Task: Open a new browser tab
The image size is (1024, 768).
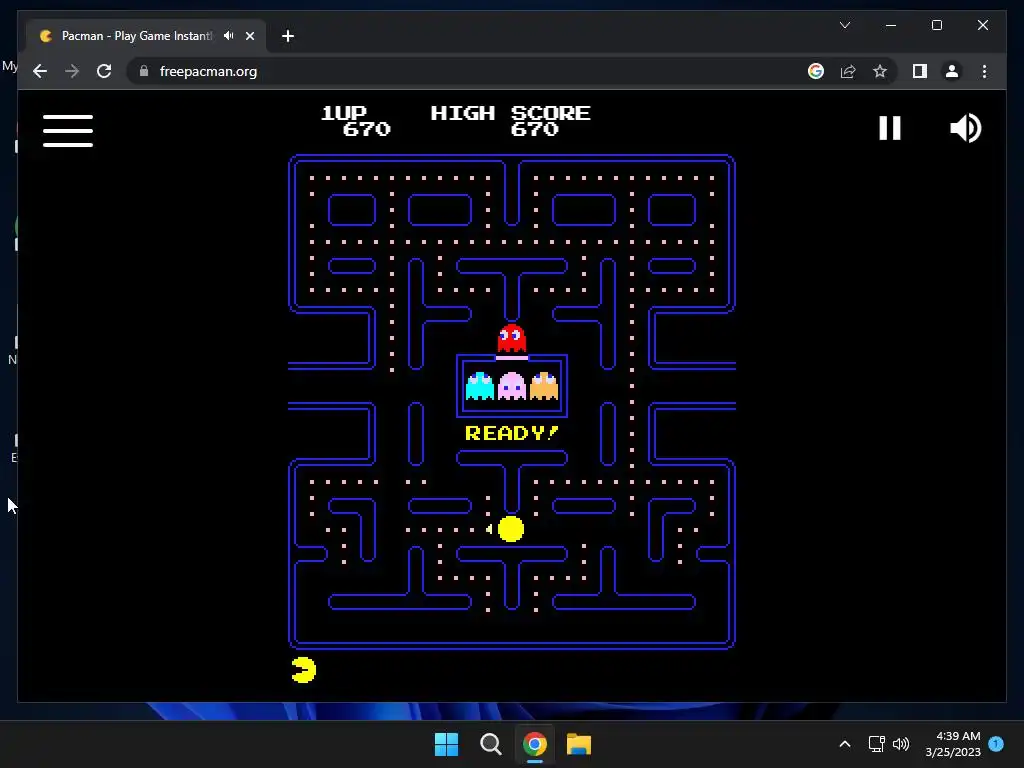Action: click(287, 36)
